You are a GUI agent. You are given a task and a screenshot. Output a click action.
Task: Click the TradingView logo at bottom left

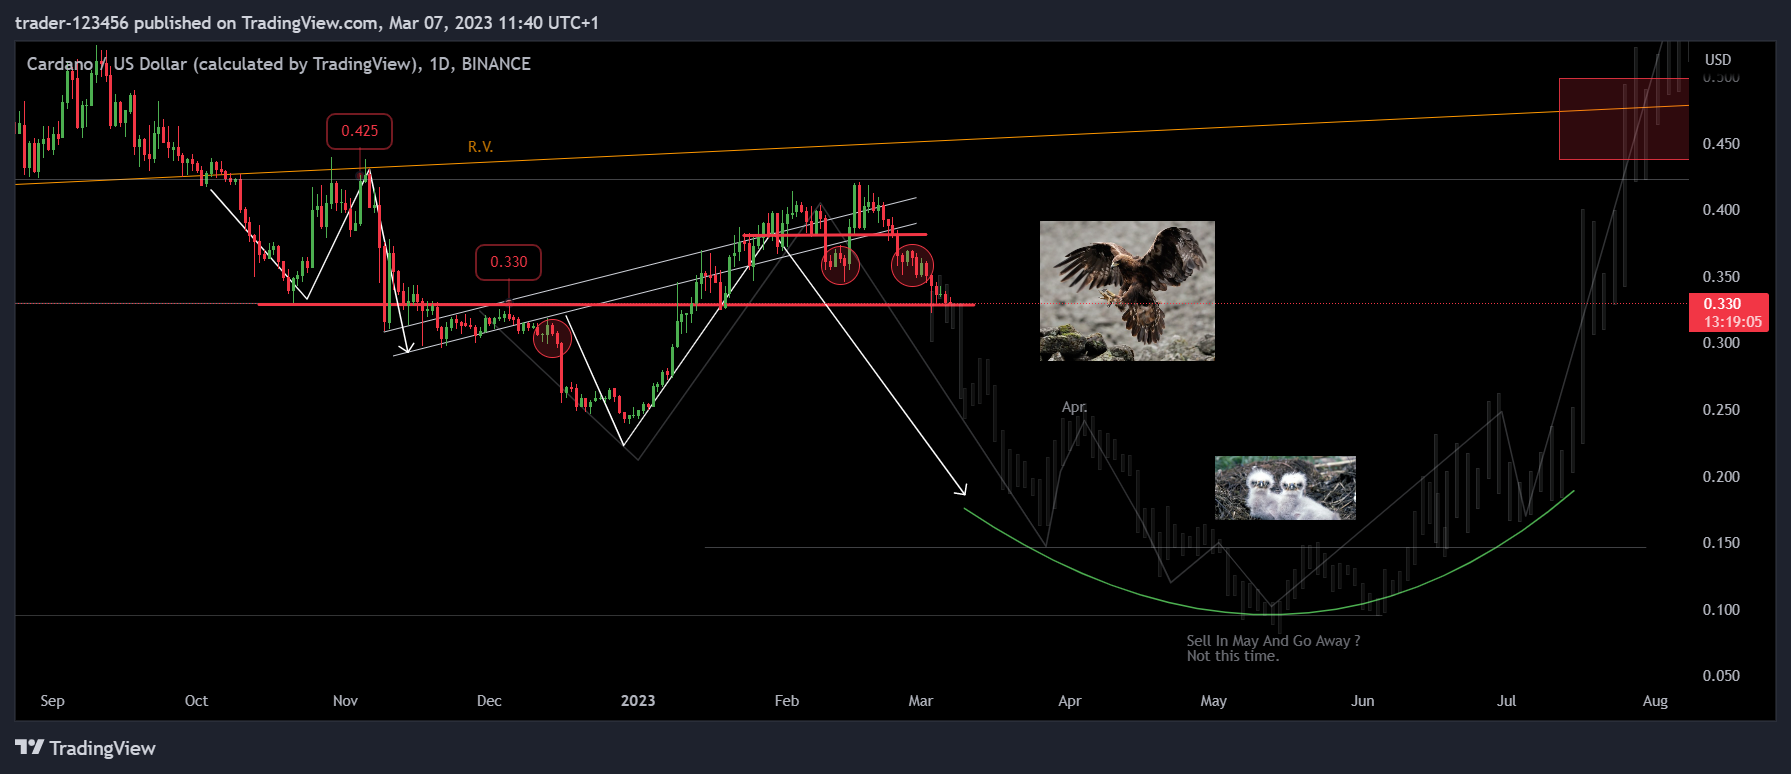click(86, 748)
